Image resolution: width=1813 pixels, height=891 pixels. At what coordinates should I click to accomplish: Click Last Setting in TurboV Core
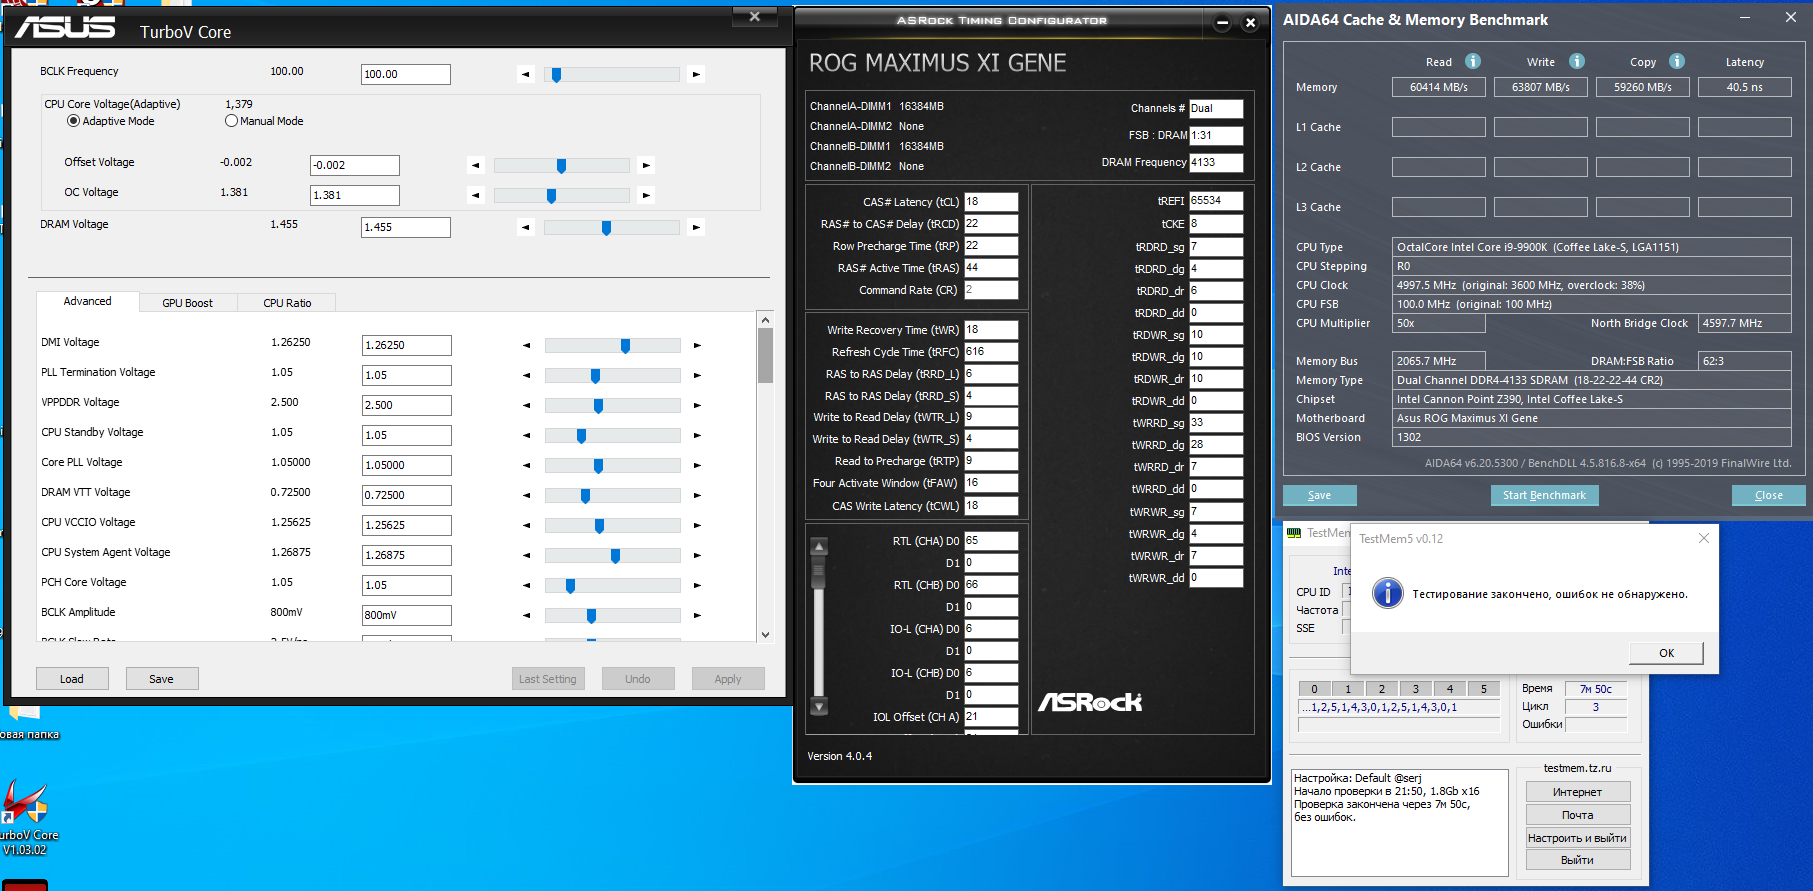tap(548, 679)
